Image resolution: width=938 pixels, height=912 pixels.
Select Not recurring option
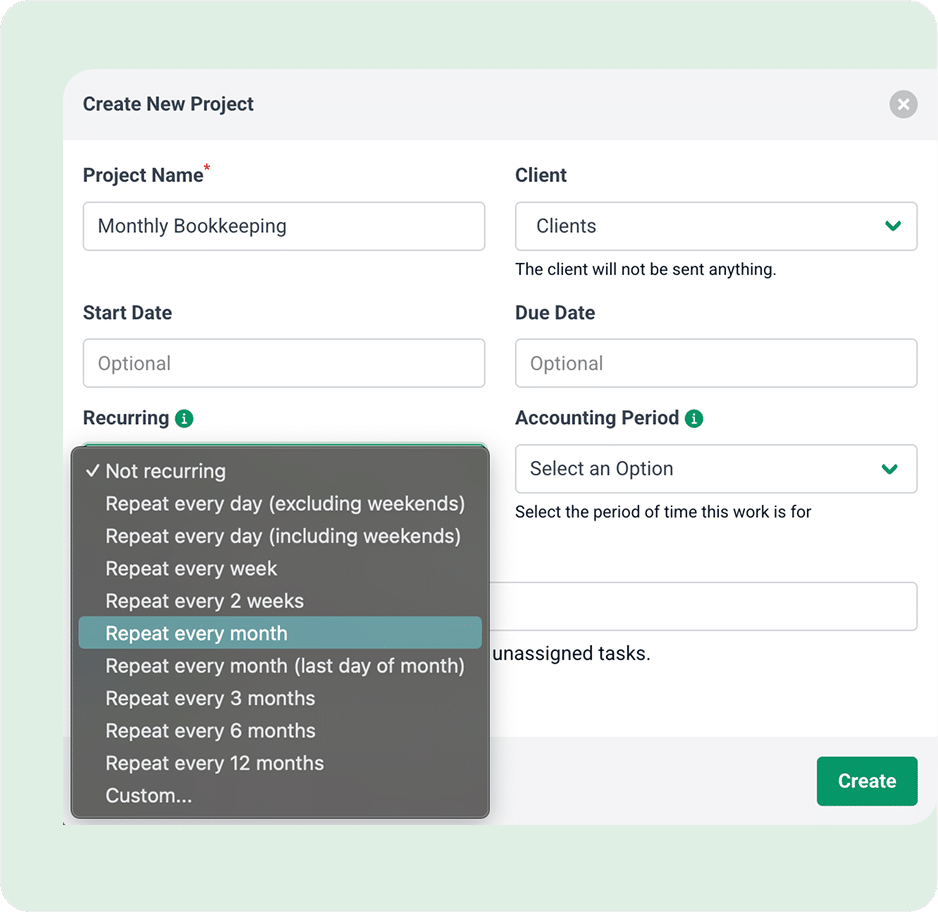click(280, 471)
